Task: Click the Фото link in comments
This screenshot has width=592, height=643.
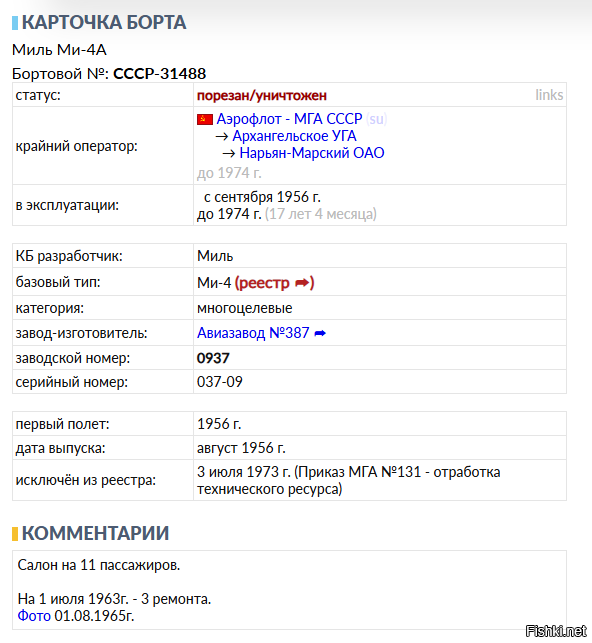Action: tap(34, 616)
